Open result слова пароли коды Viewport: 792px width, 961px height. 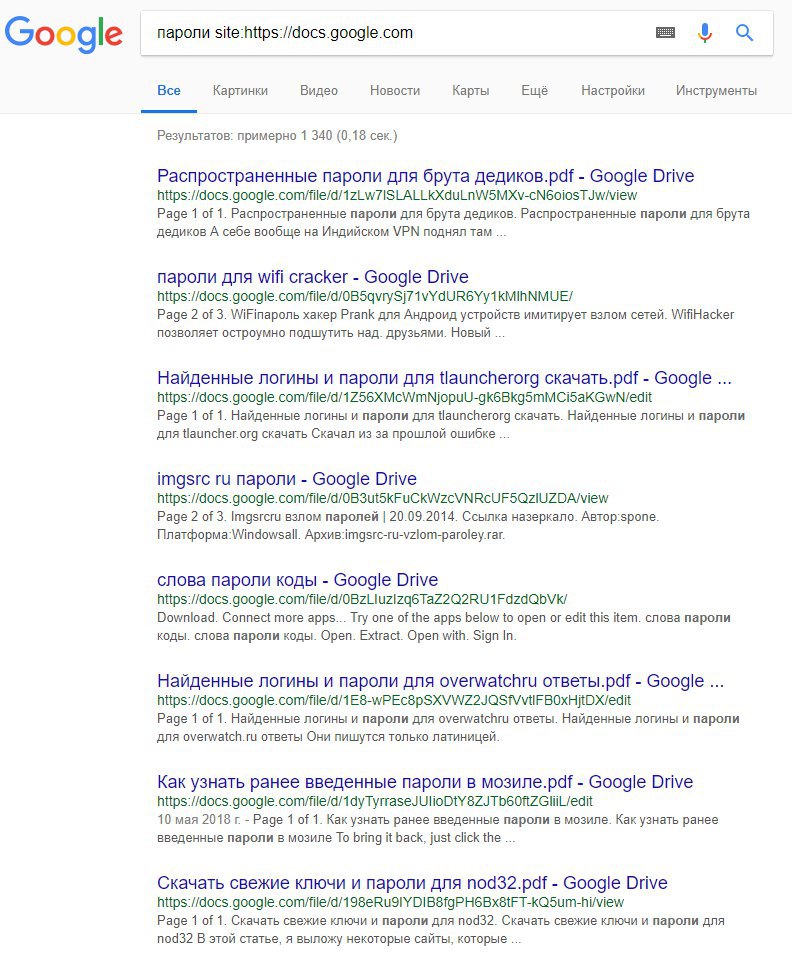pyautogui.click(x=297, y=580)
